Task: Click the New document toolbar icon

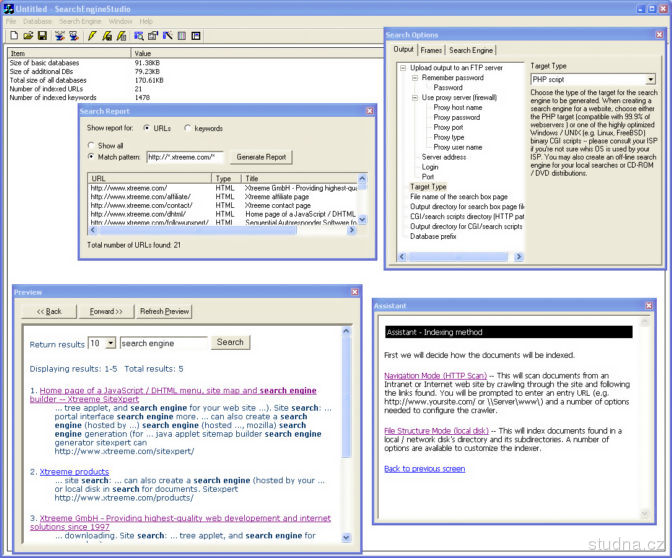Action: (x=13, y=36)
